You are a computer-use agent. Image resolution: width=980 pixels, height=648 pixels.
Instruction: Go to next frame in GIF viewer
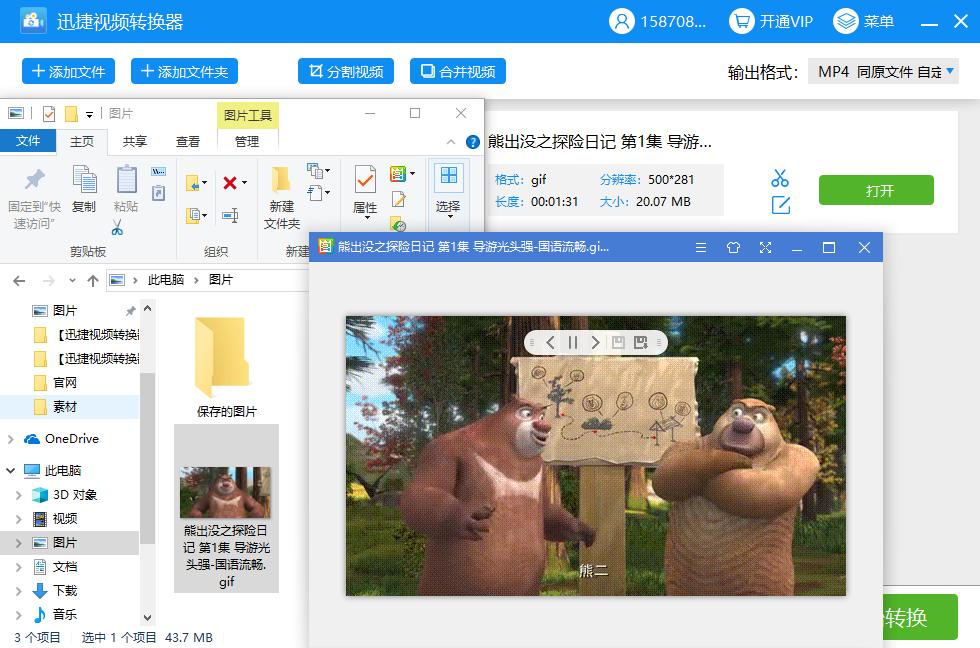(596, 343)
